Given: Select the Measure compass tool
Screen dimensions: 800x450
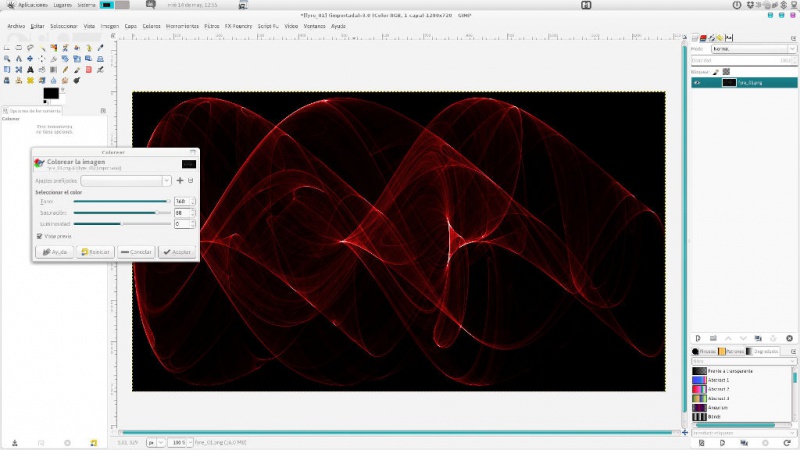Looking at the screenshot, I should coord(18,59).
